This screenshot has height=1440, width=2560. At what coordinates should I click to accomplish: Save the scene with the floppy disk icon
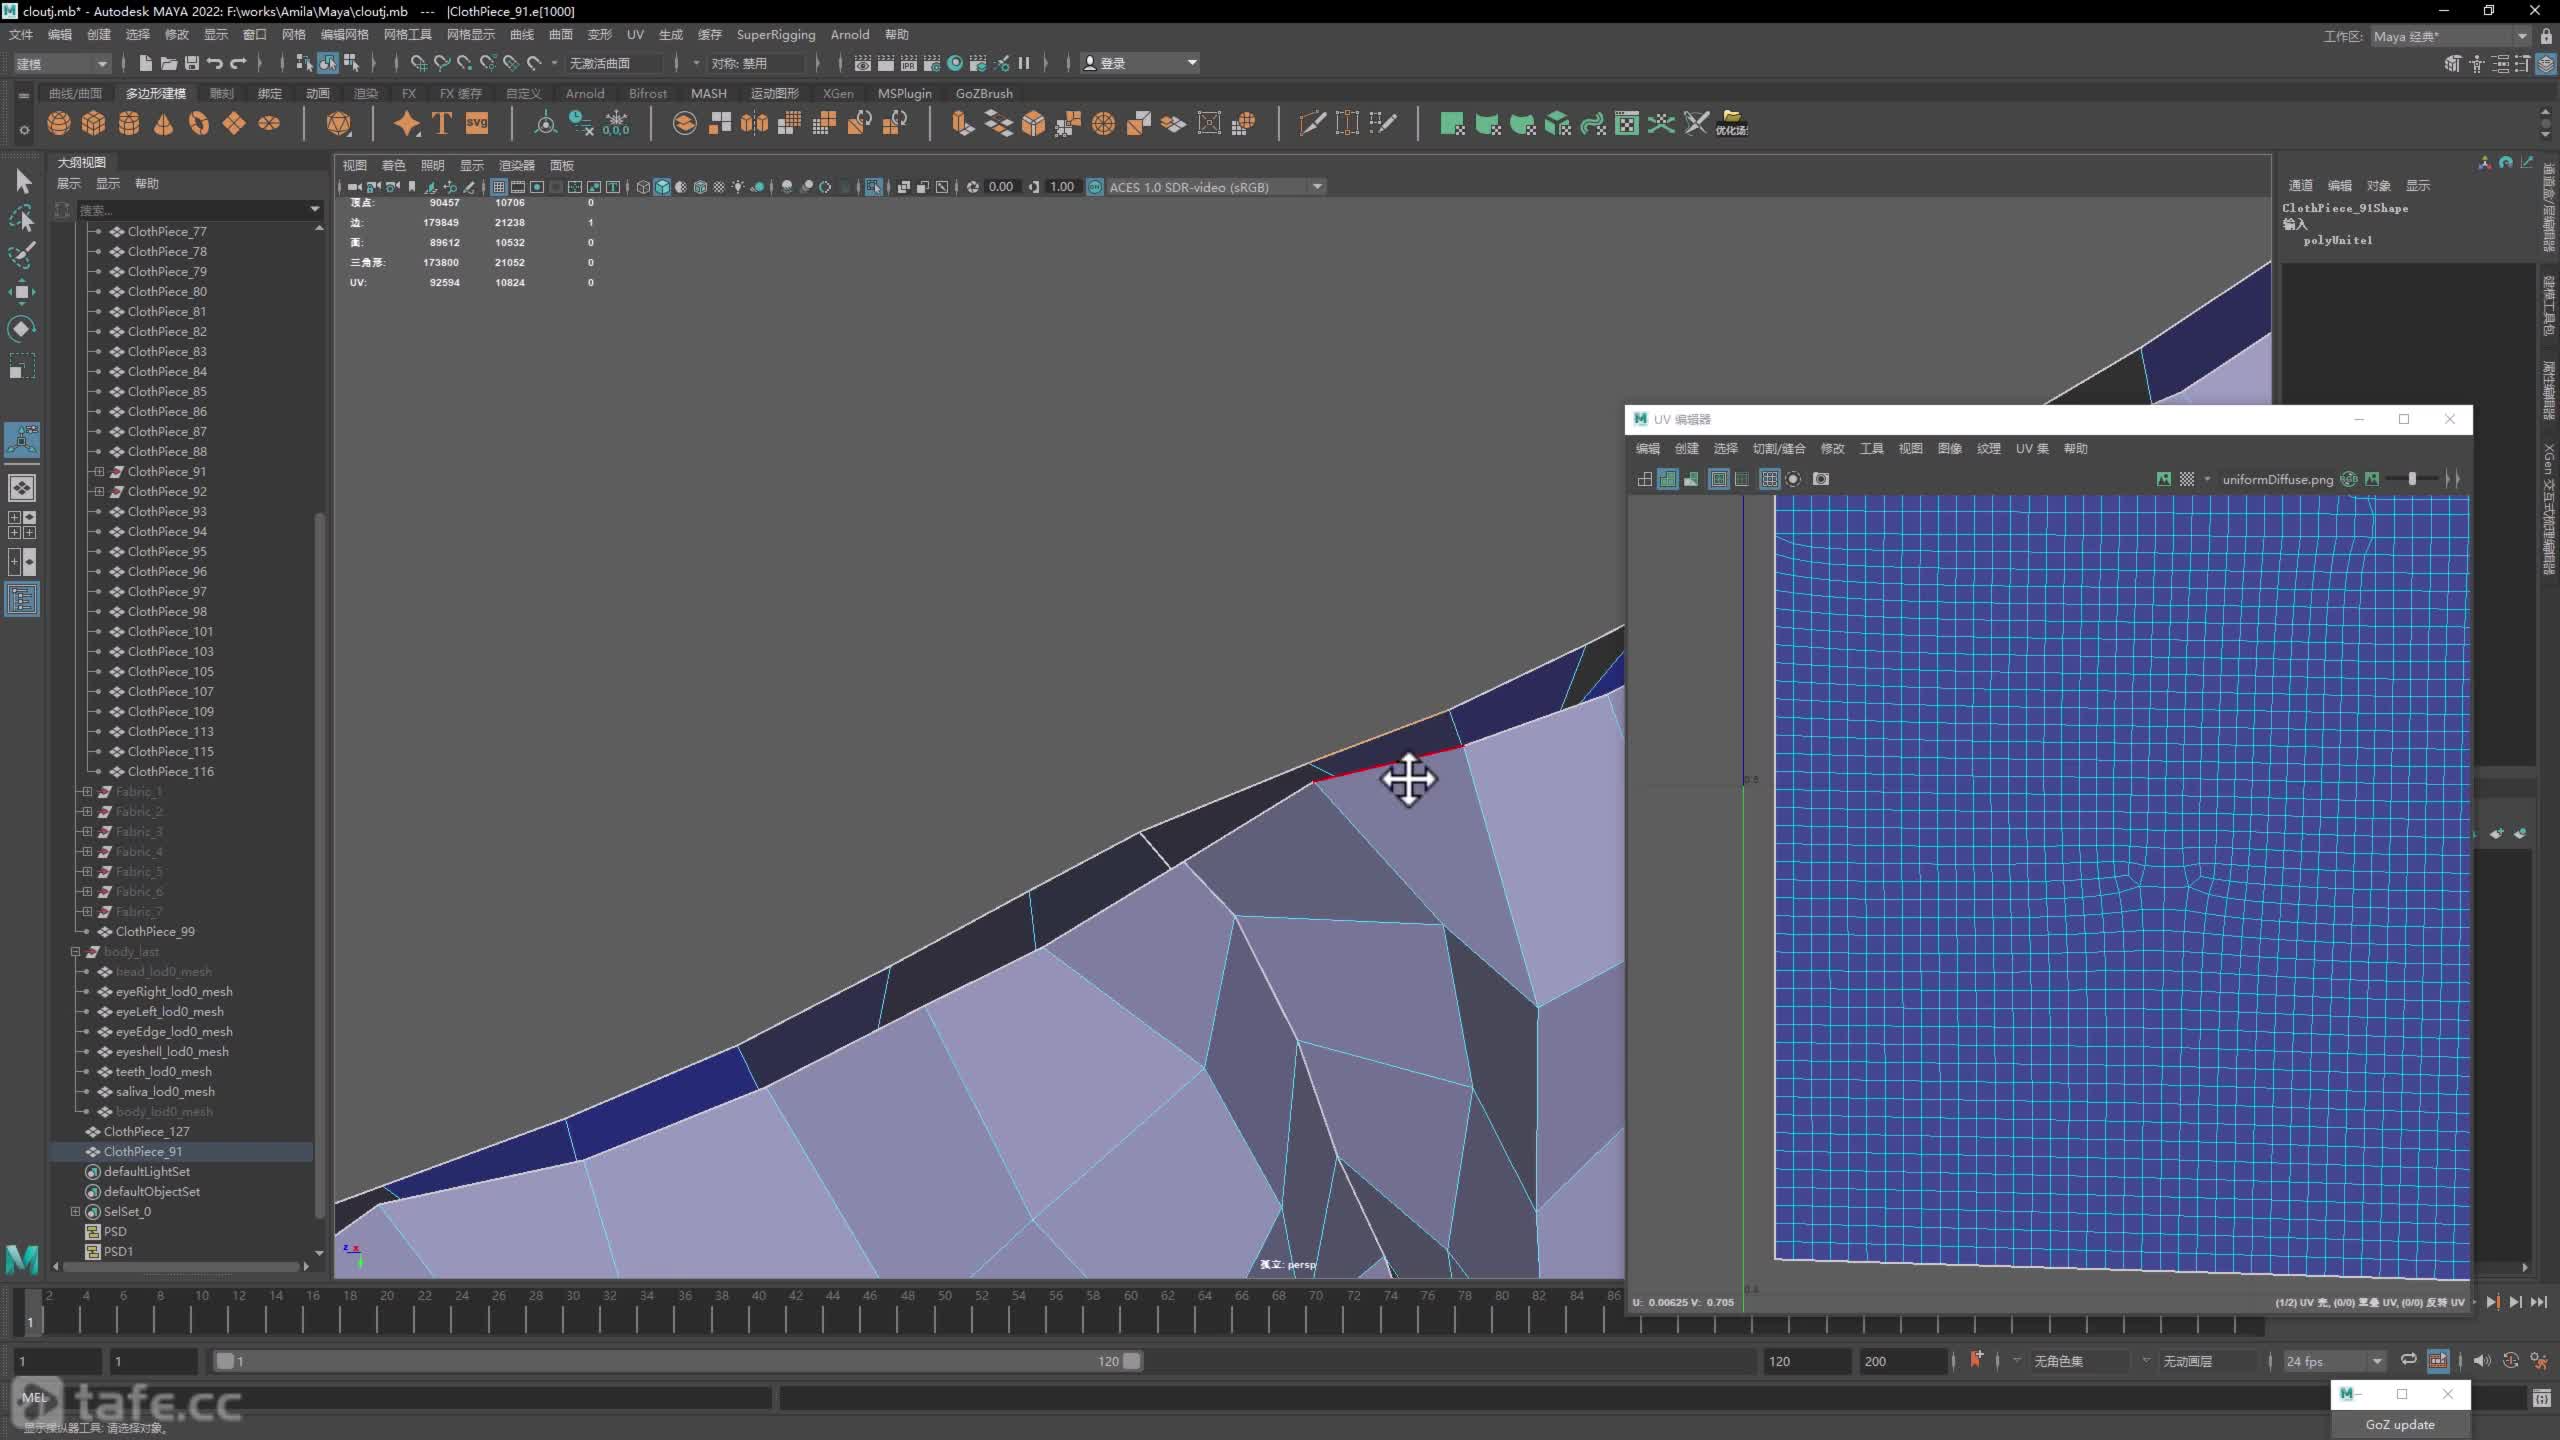(x=191, y=63)
